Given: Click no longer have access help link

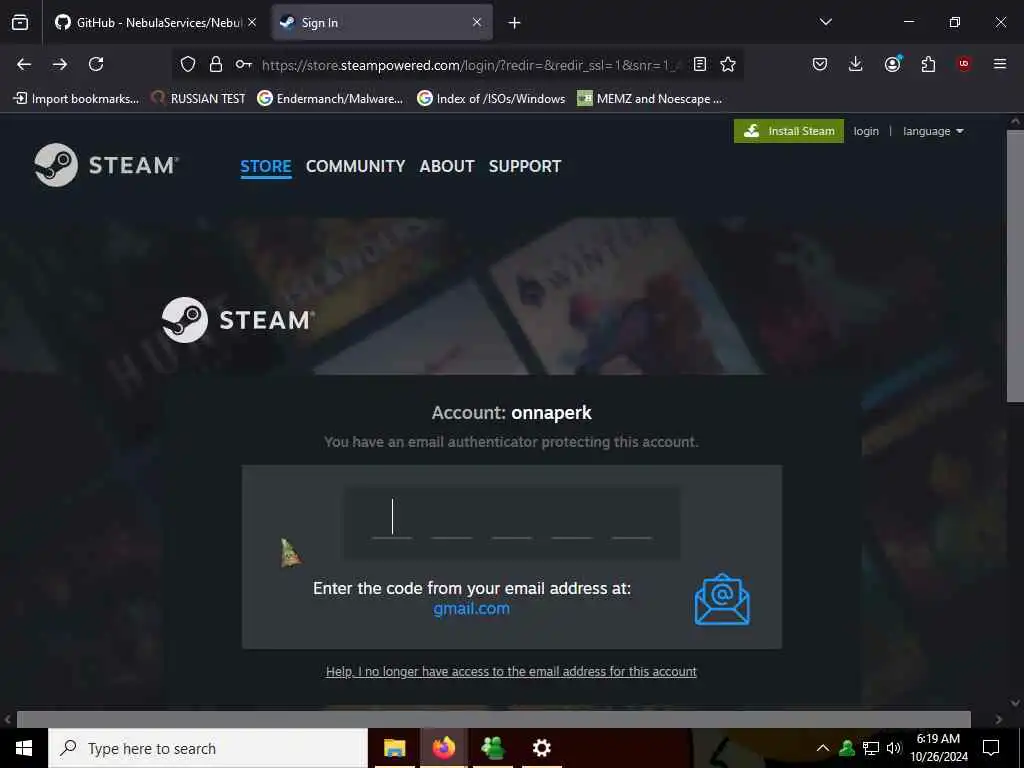Looking at the screenshot, I should tap(511, 671).
